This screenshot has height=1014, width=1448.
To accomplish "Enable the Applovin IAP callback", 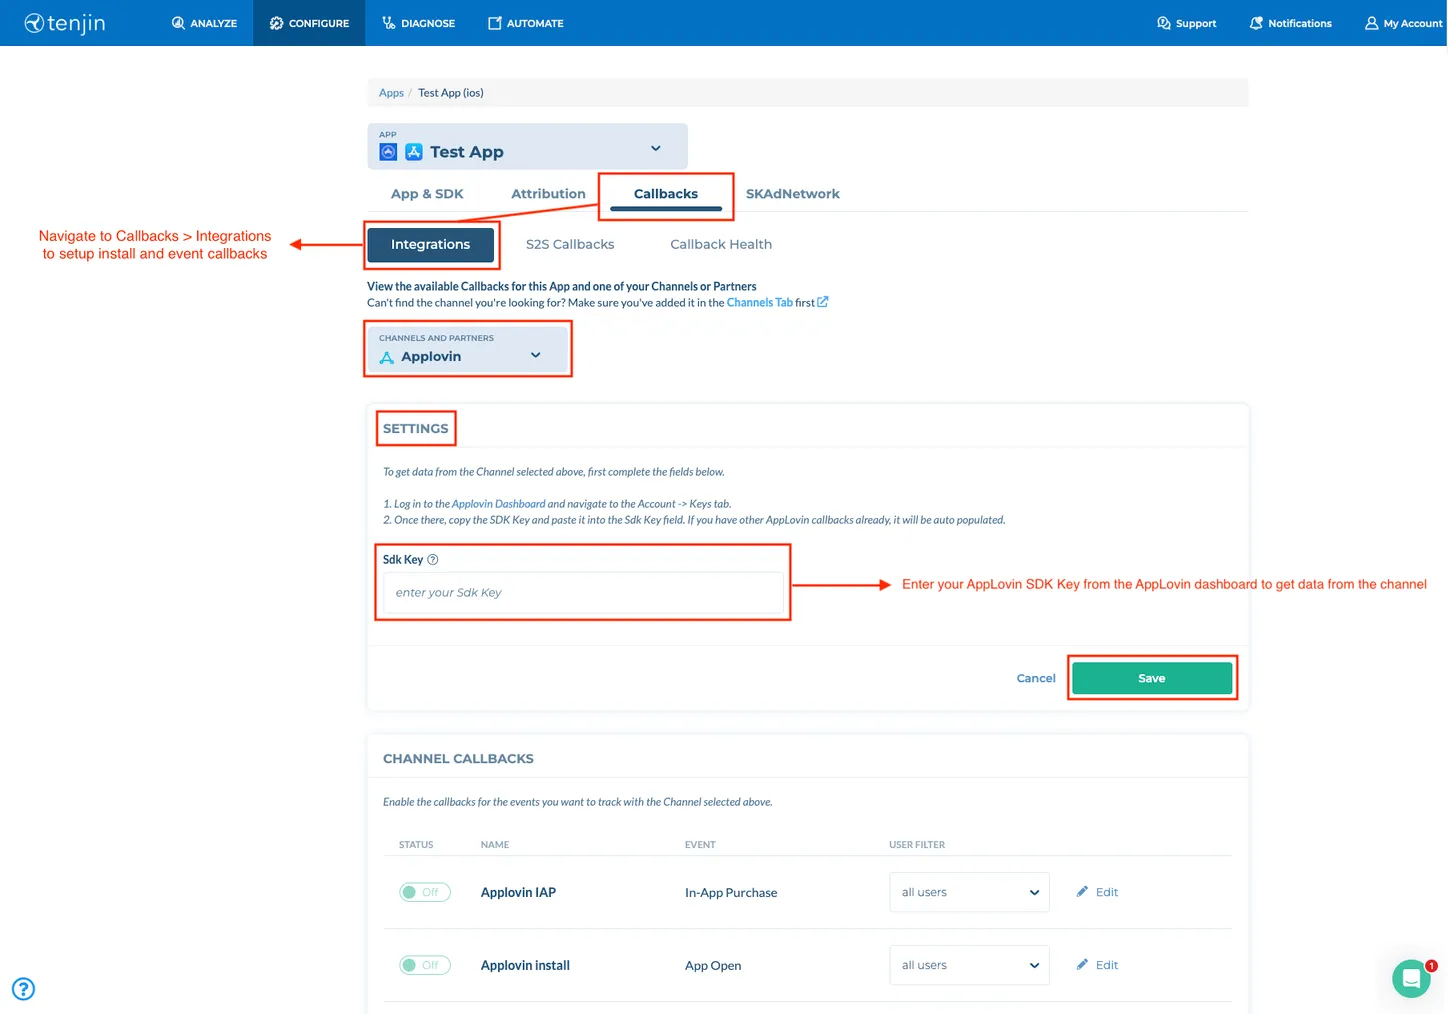I will pyautogui.click(x=424, y=891).
